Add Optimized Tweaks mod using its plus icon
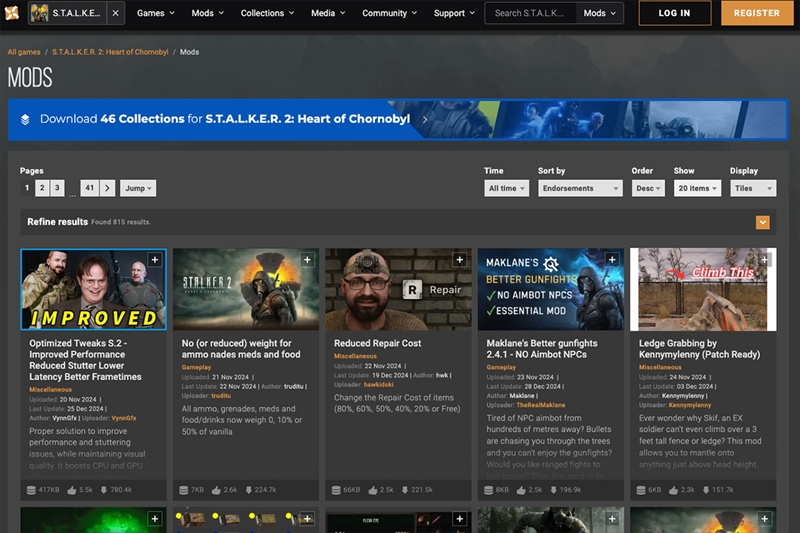 point(155,260)
